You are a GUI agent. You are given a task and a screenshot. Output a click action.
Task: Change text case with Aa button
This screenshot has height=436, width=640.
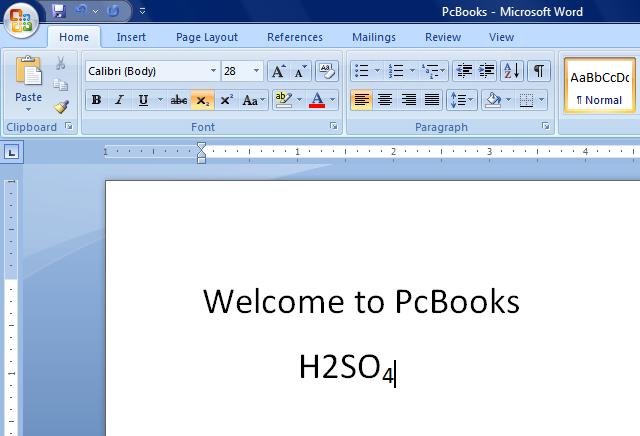click(253, 100)
